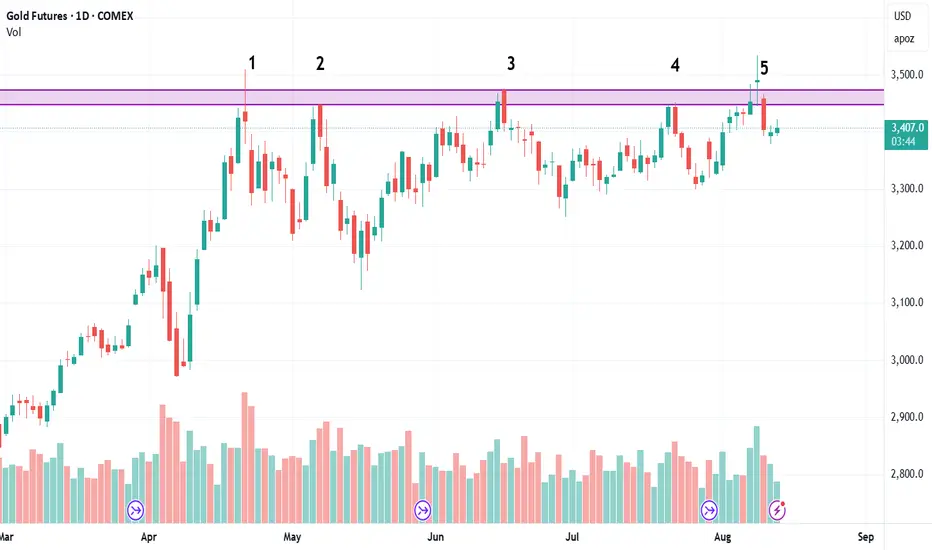Viewport: 932px width, 550px height.
Task: Open the USD currency selector
Action: 903,16
